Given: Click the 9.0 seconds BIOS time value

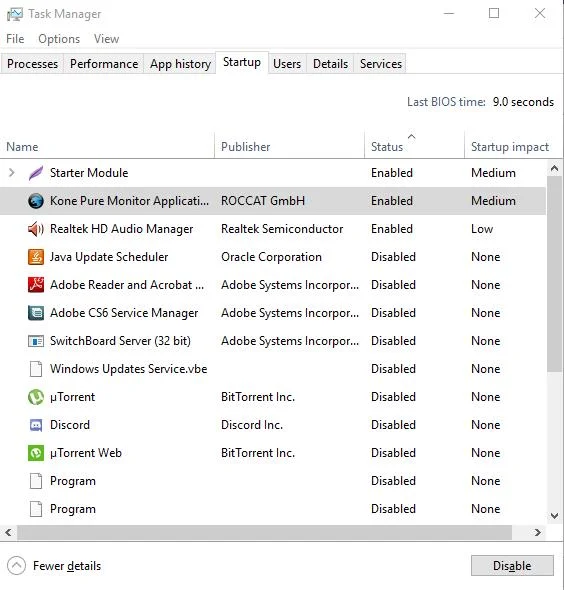Looking at the screenshot, I should (x=523, y=102).
